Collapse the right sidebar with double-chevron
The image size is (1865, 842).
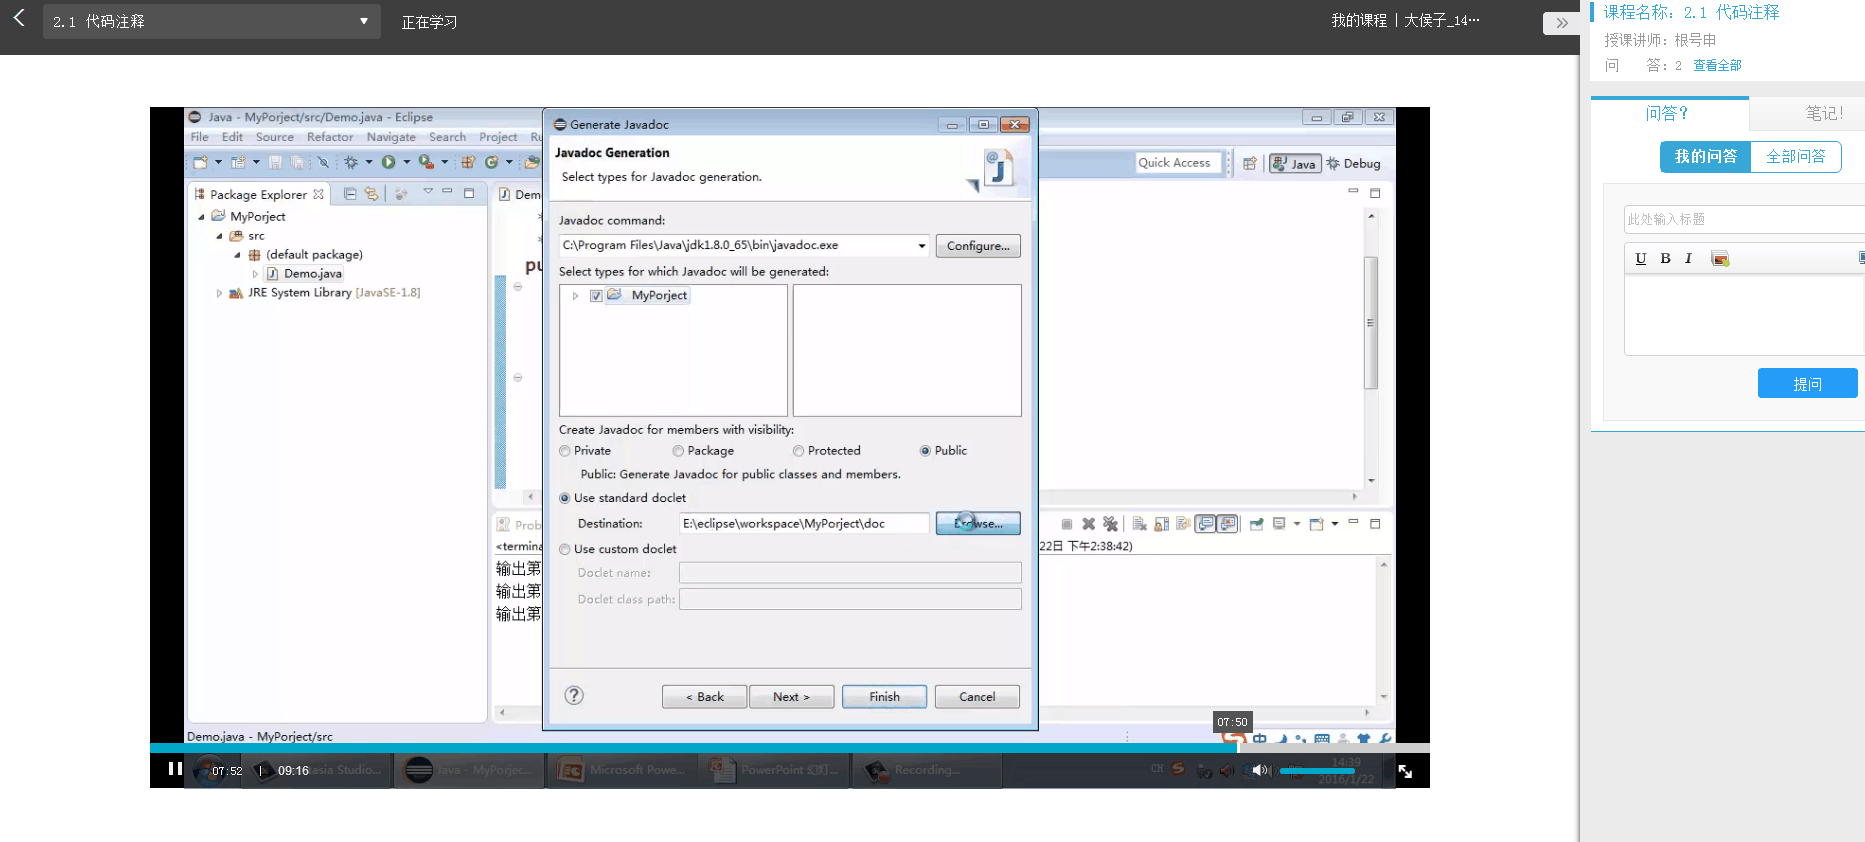click(1562, 22)
